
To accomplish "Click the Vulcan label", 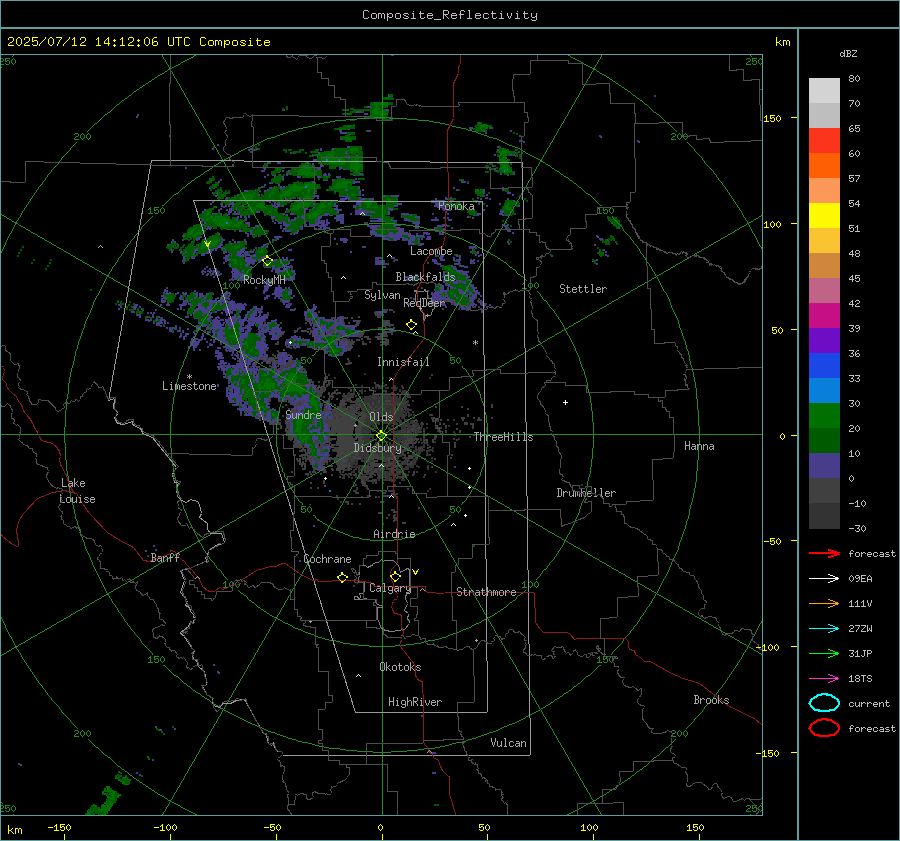I will [509, 743].
